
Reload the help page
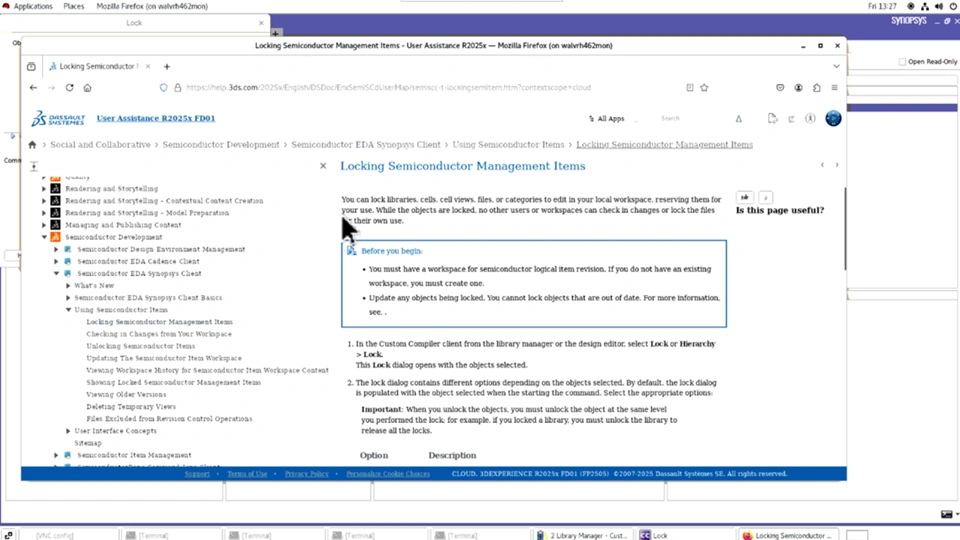coord(69,88)
